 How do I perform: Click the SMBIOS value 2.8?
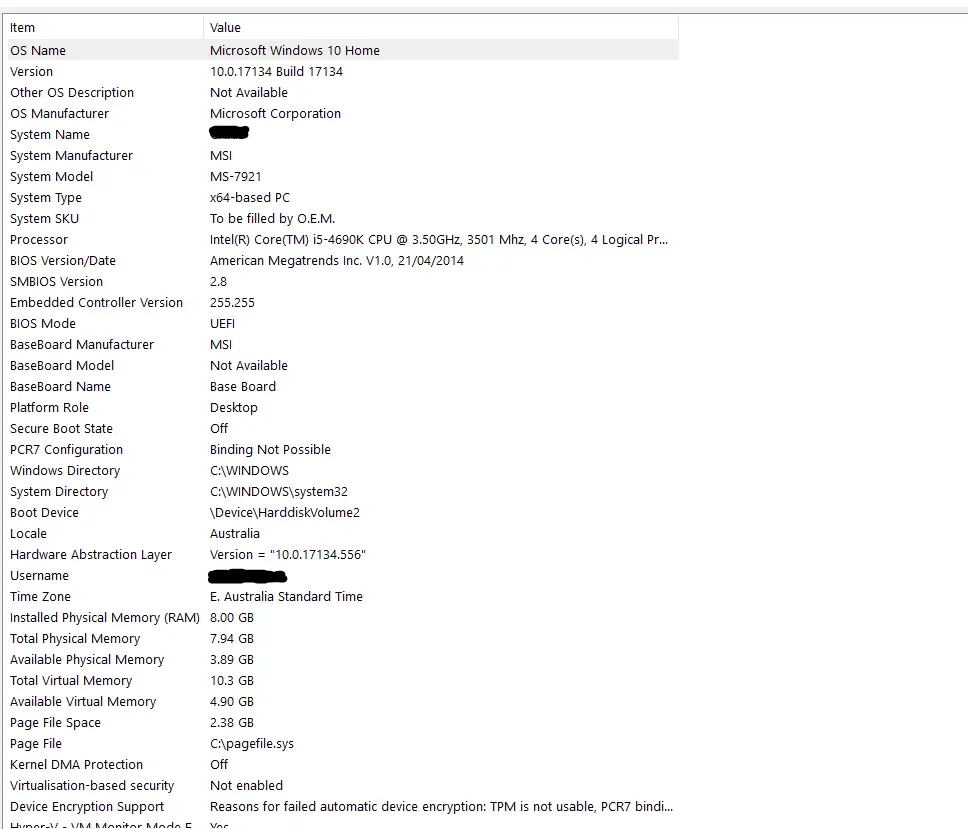pos(219,281)
